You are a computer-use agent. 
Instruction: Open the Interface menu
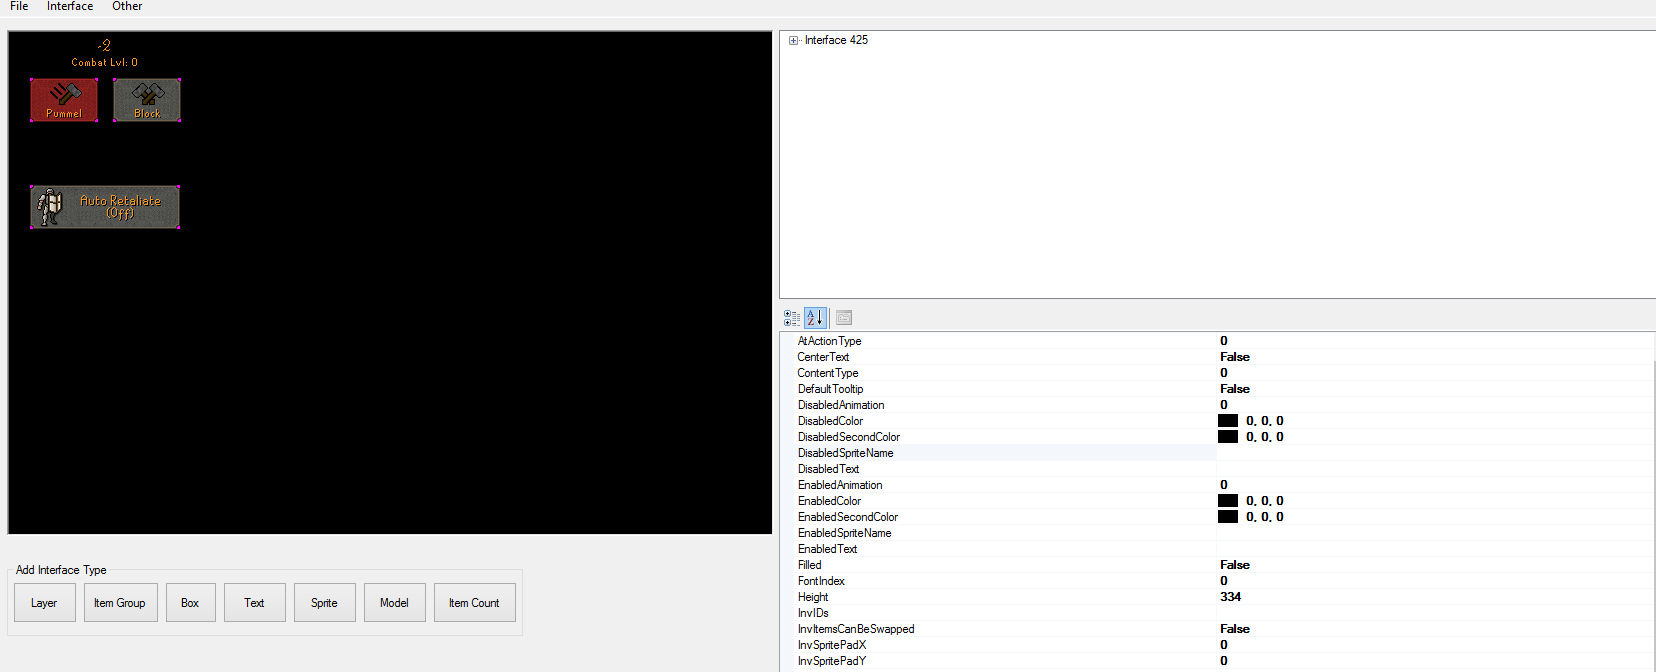coord(70,6)
